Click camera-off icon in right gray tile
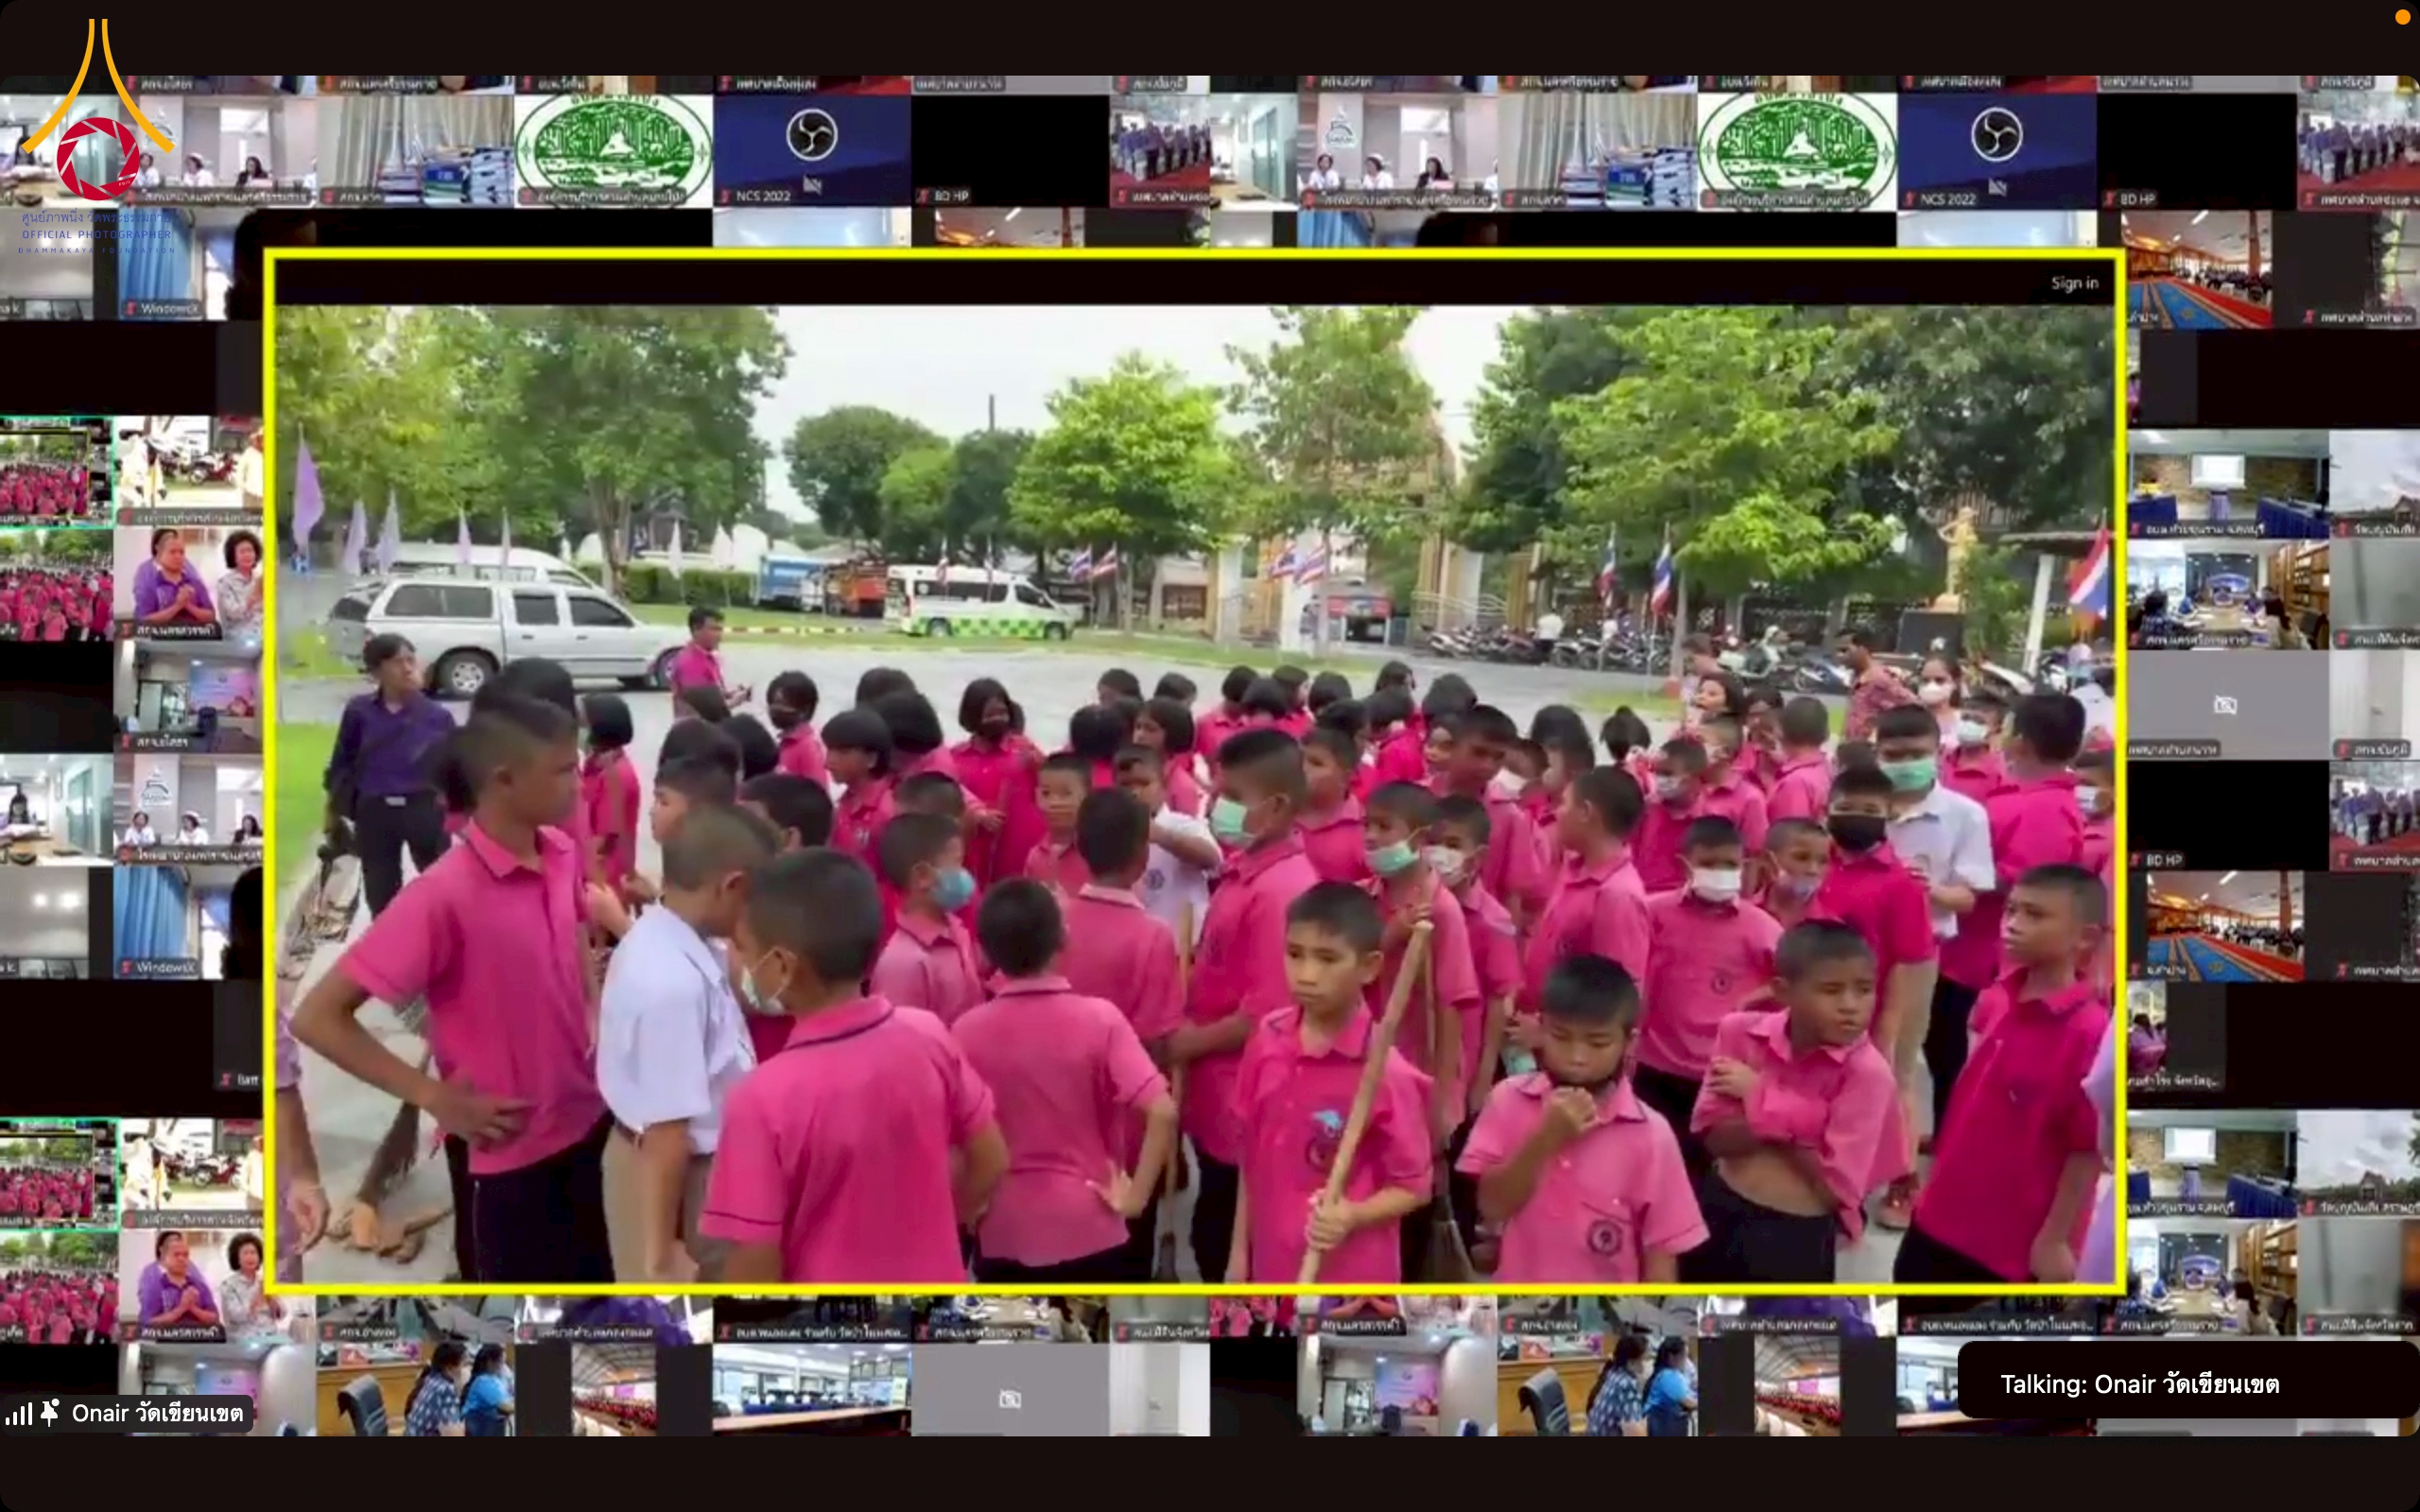Image resolution: width=2420 pixels, height=1512 pixels. click(x=2225, y=705)
